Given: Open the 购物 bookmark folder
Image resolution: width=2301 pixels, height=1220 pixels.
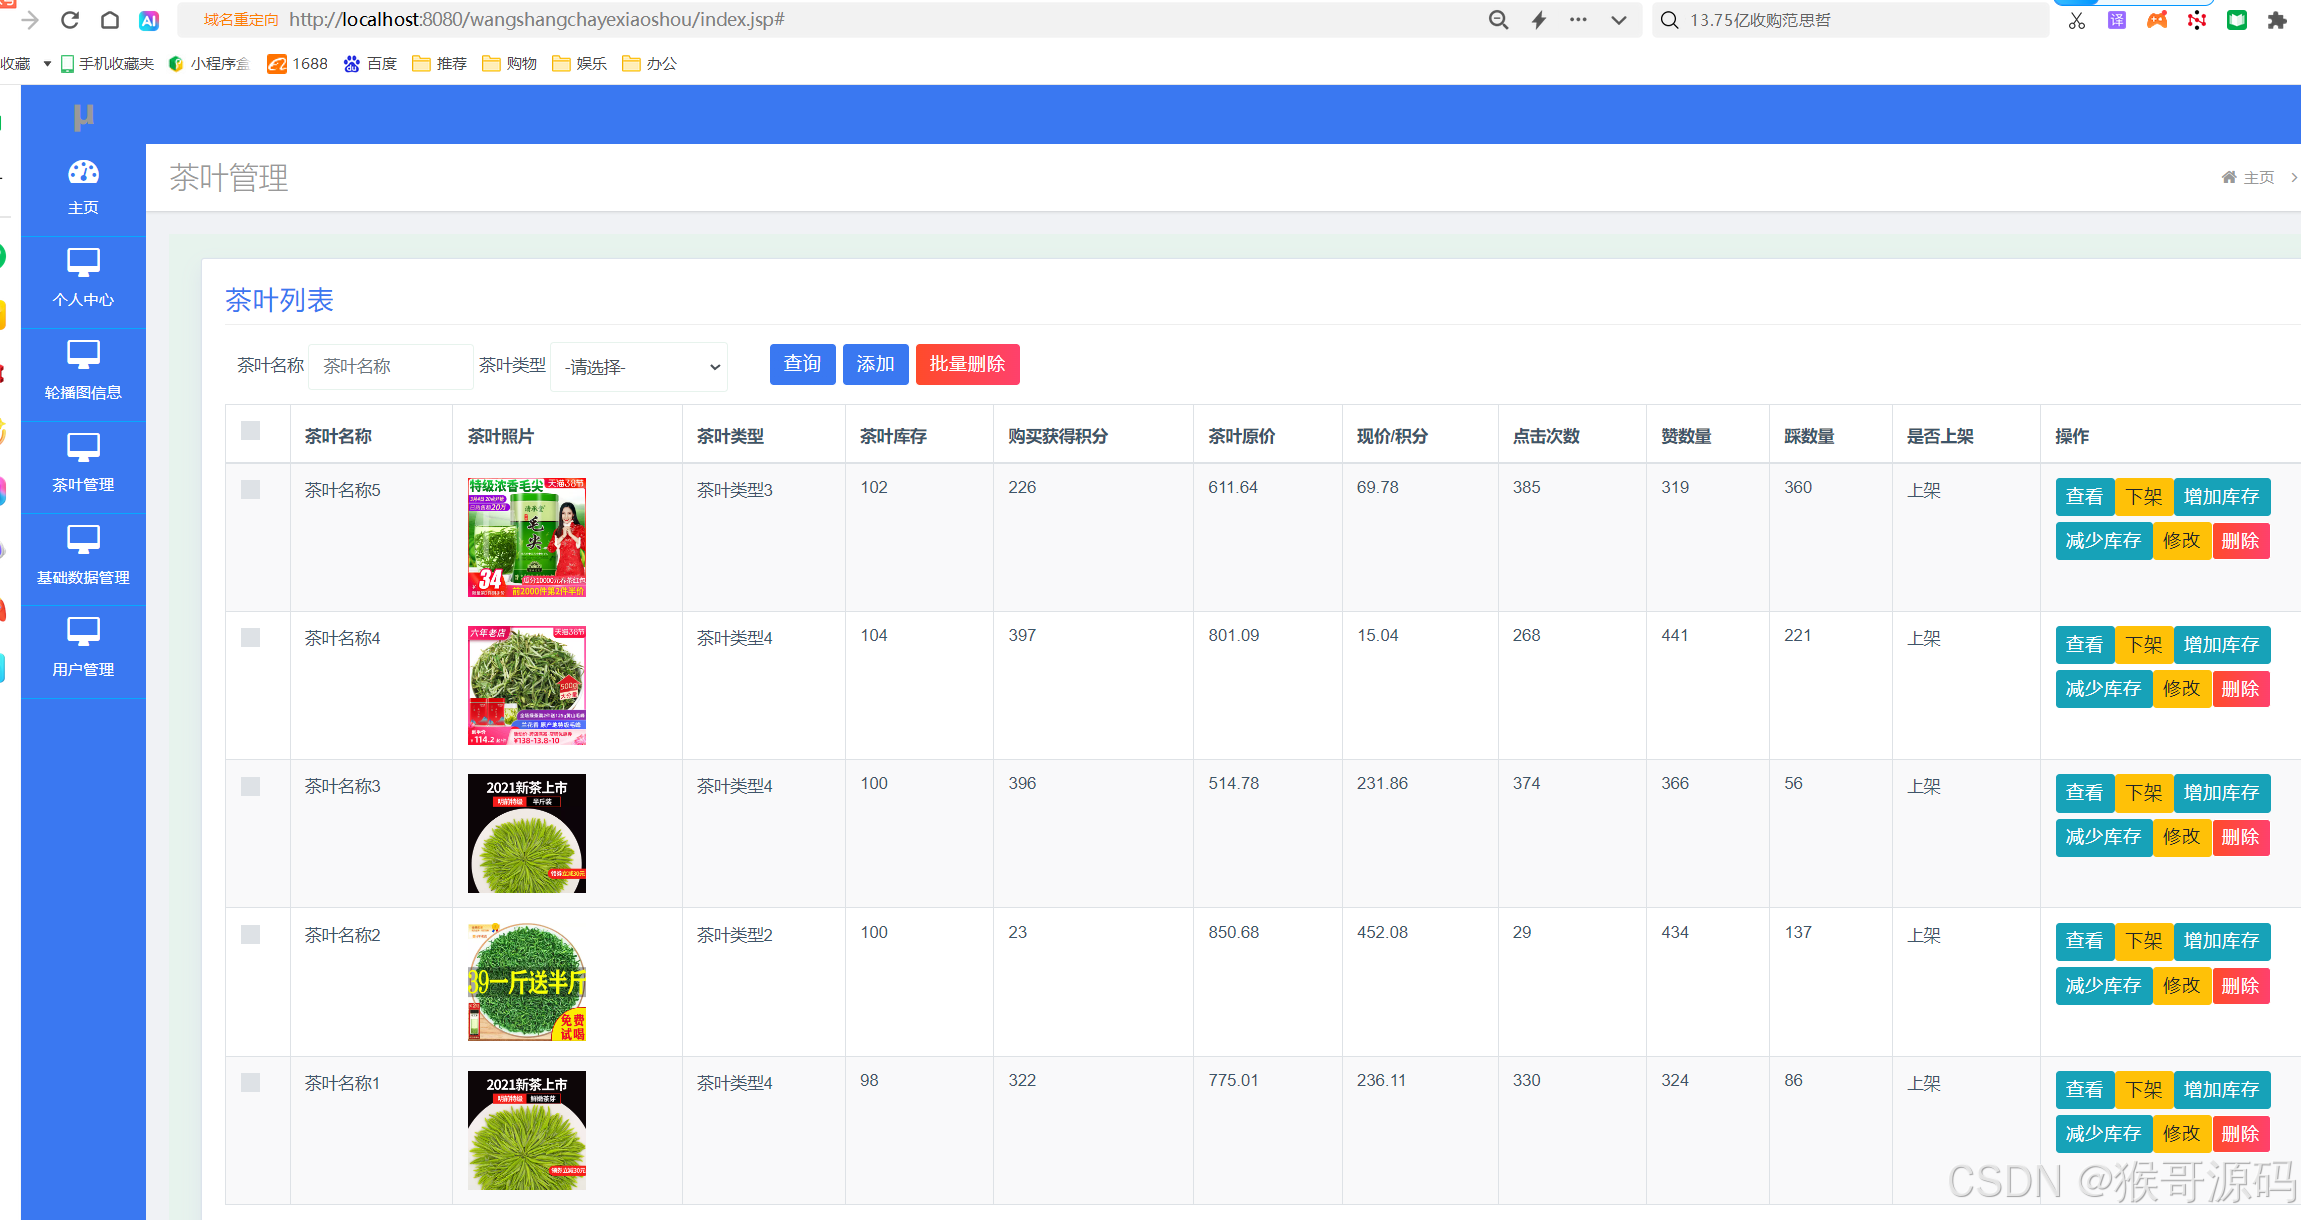Looking at the screenshot, I should pyautogui.click(x=509, y=64).
